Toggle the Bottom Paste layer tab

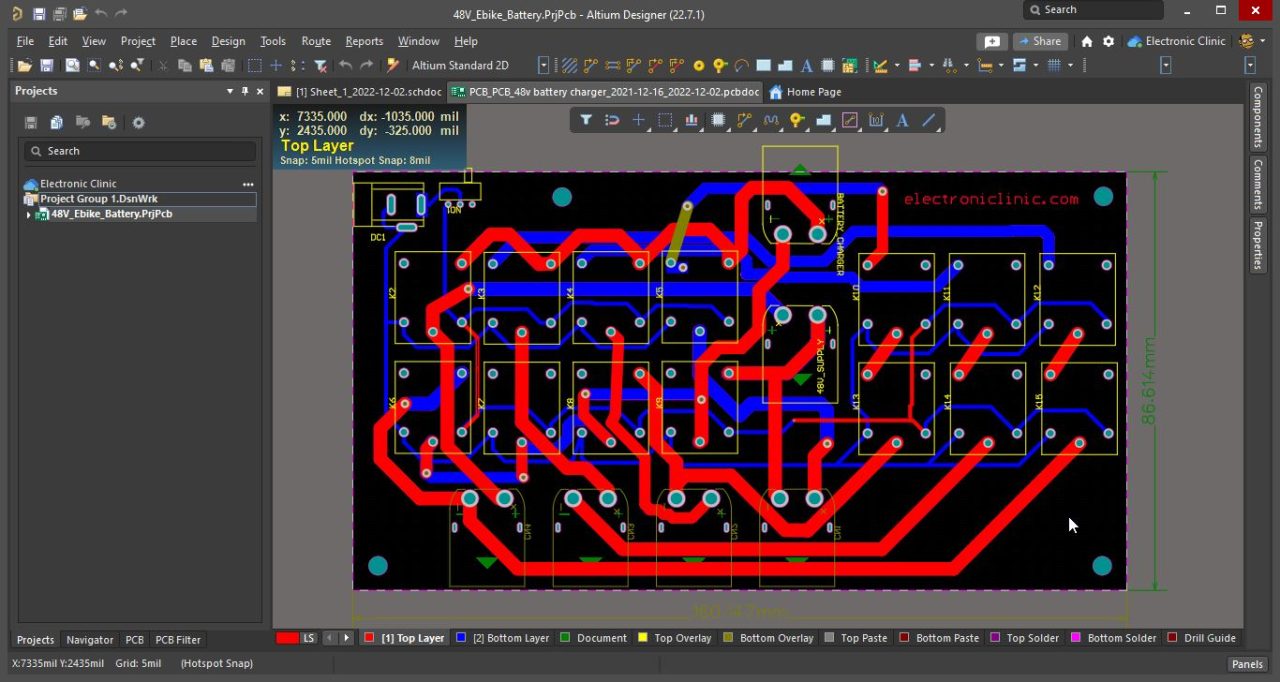point(939,638)
